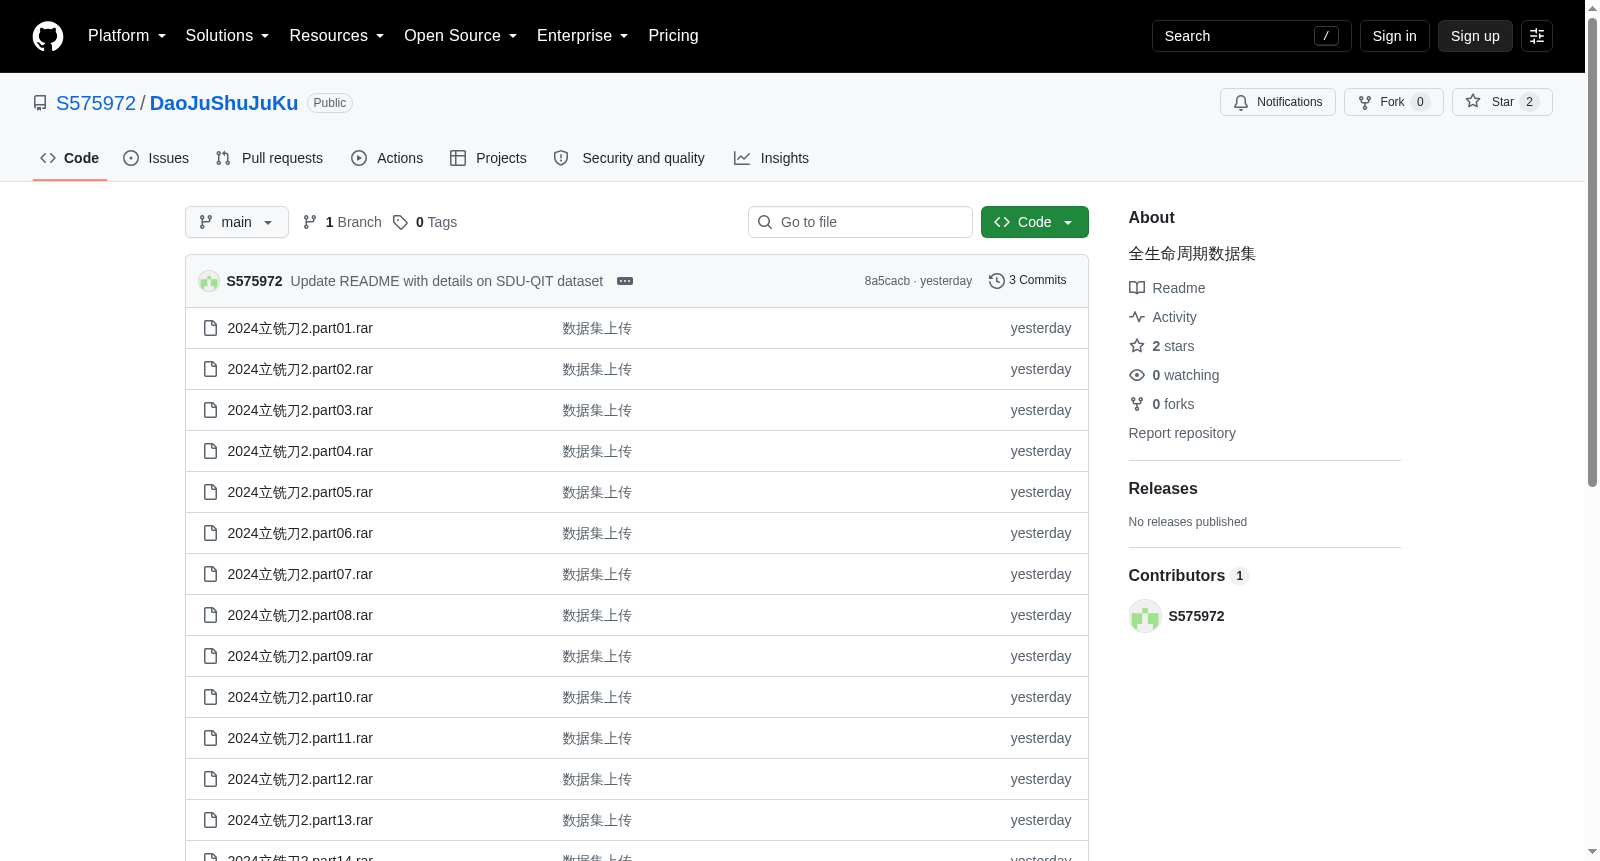Expand commit message ellipsis button
This screenshot has width=1600, height=861.
625,281
